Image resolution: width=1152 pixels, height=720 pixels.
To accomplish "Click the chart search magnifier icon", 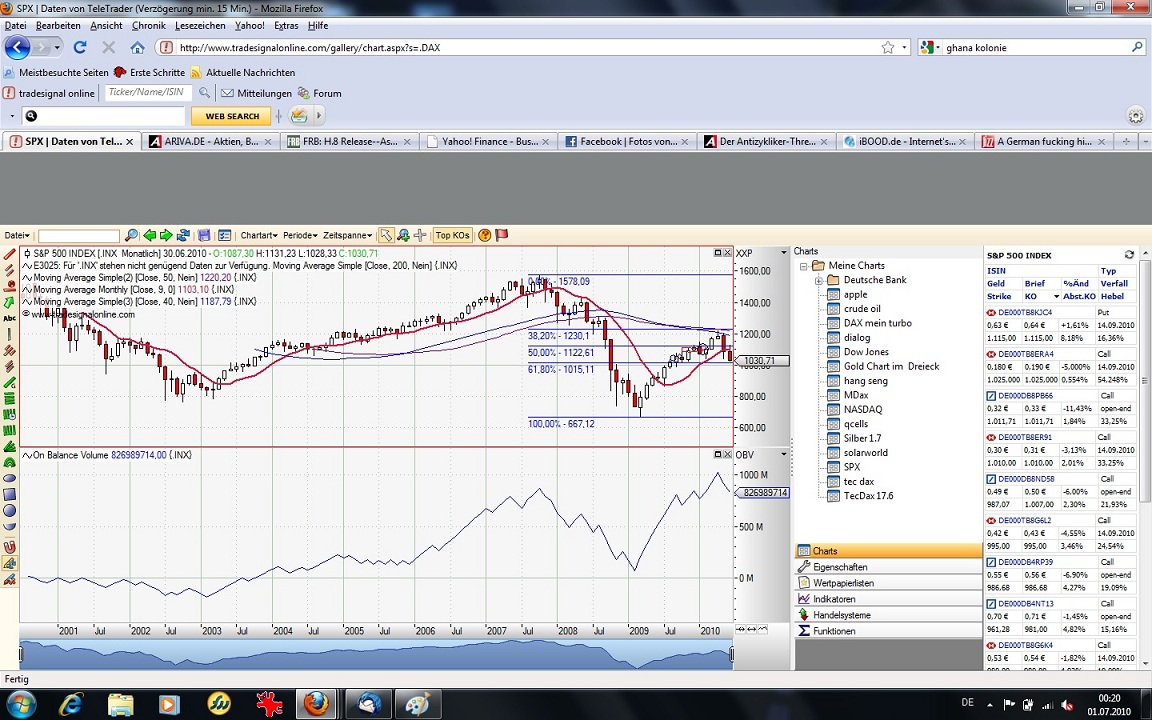I will [130, 235].
